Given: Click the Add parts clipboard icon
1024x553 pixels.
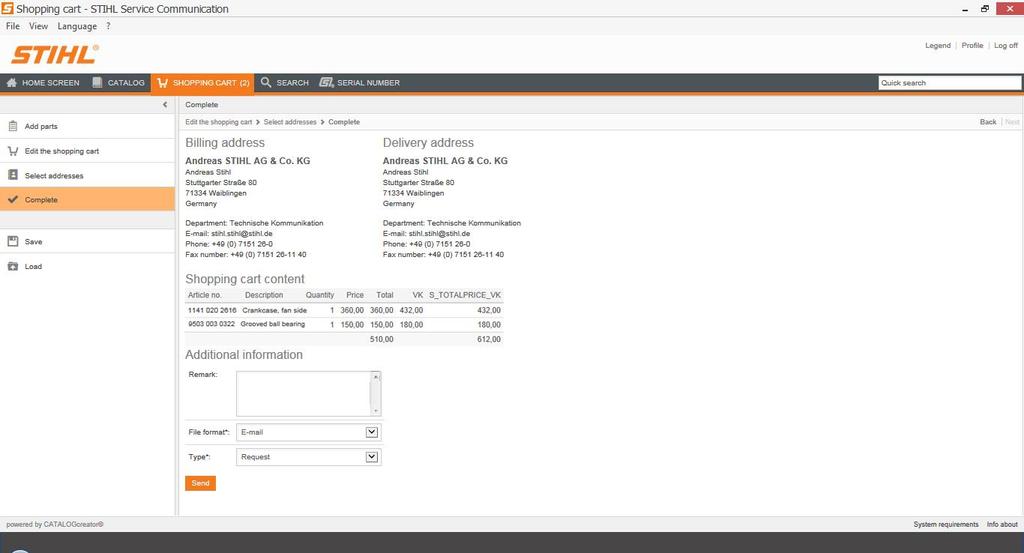Looking at the screenshot, I should 12,126.
